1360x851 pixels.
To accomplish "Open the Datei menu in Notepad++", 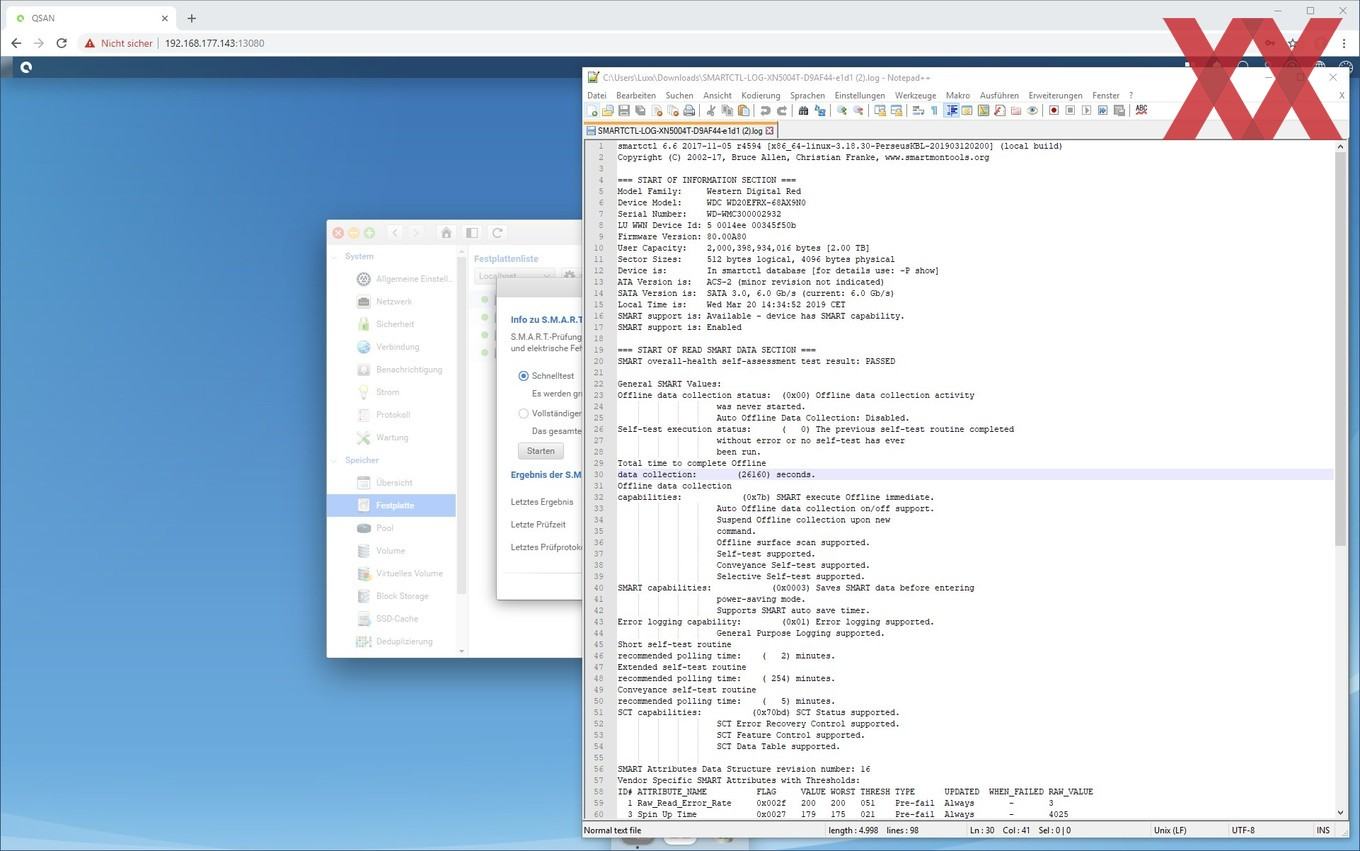I will click(x=596, y=95).
